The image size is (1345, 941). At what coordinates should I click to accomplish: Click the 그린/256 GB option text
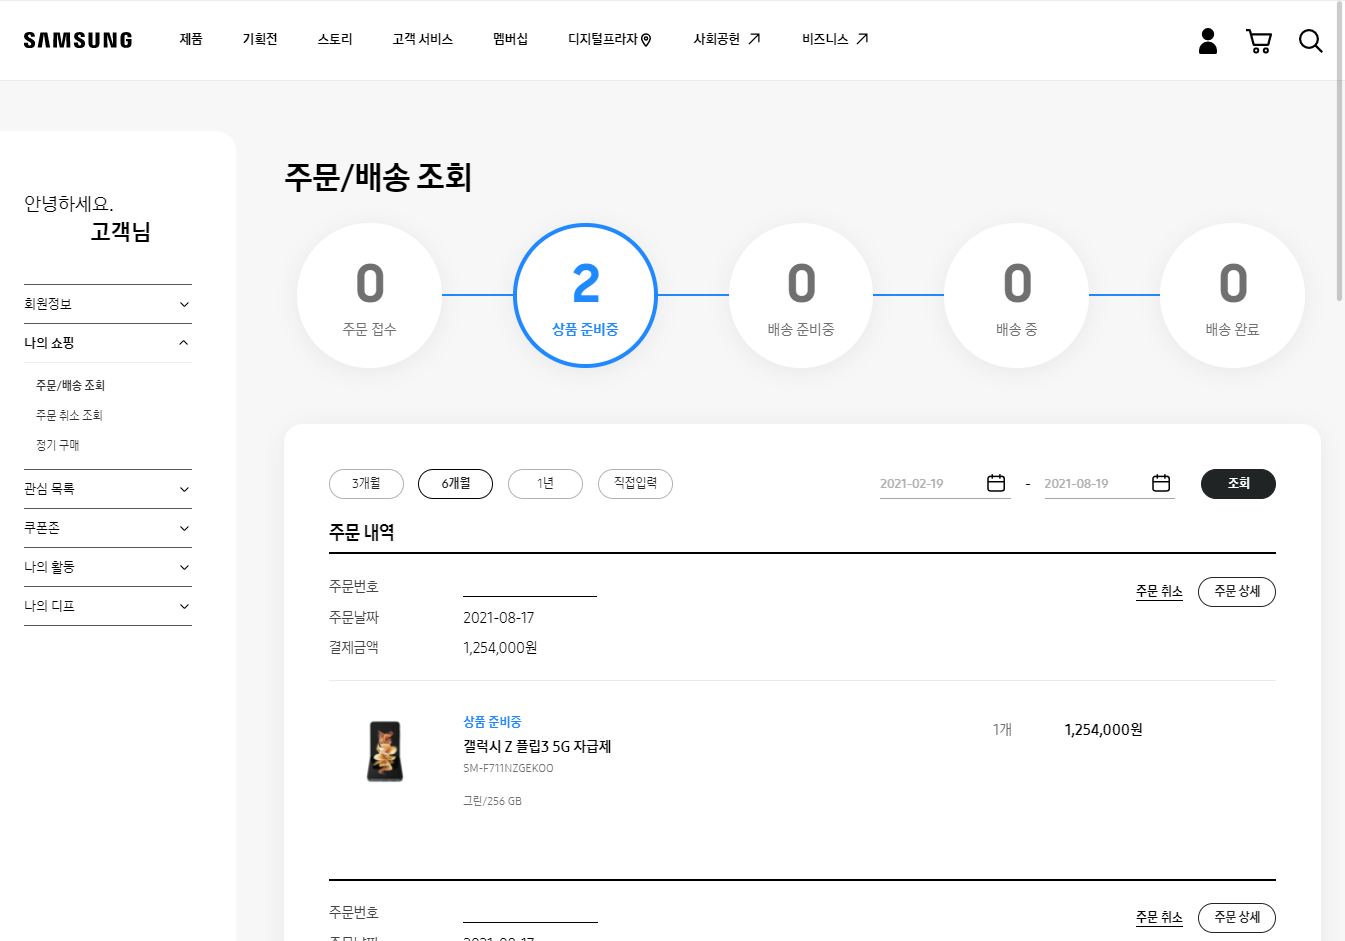pos(492,801)
